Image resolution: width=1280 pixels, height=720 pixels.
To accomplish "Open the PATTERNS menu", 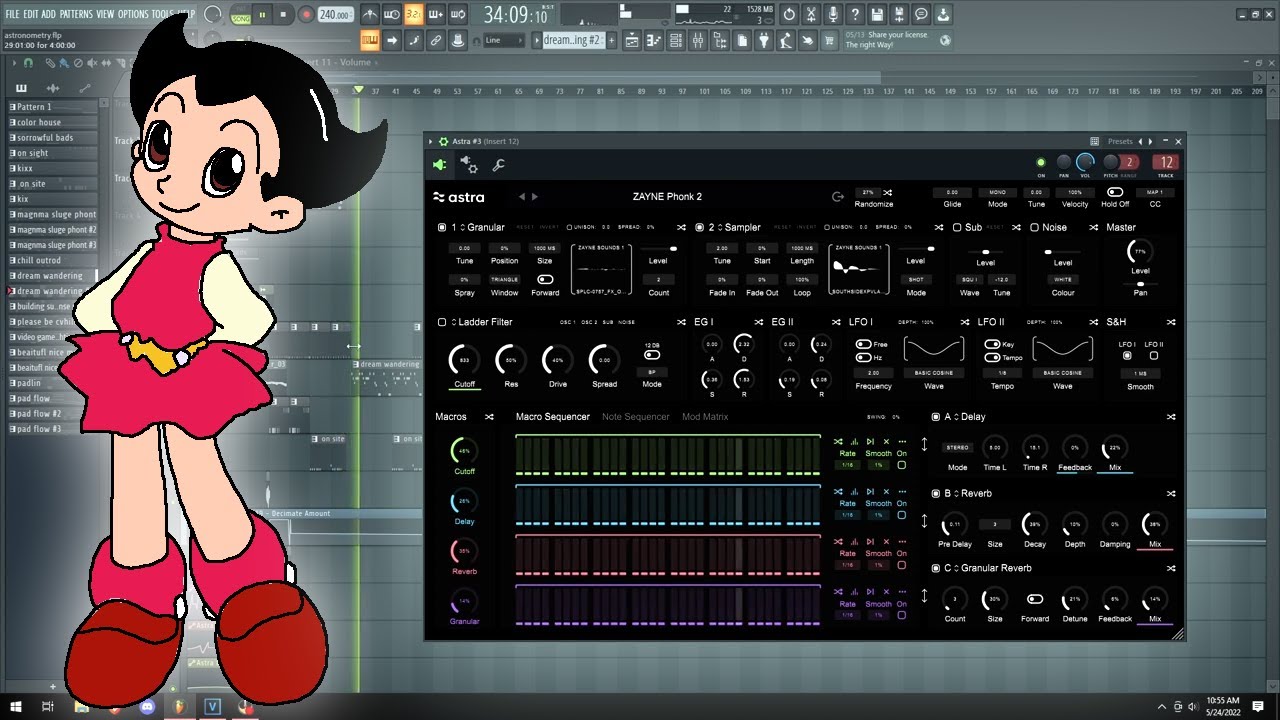I will 76,14.
